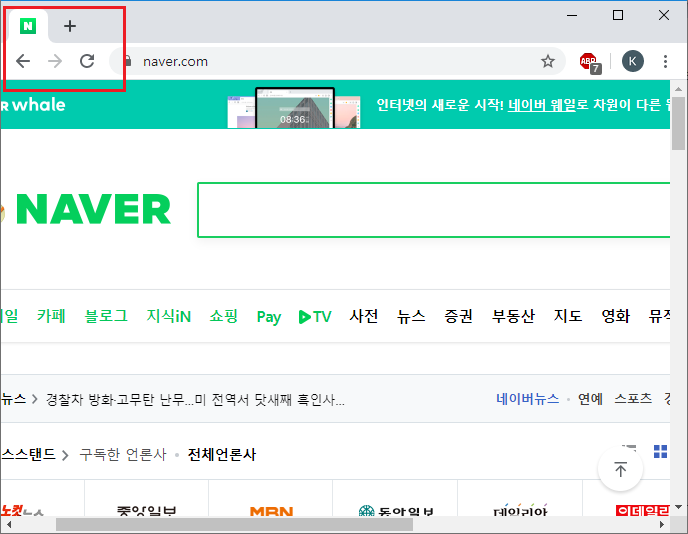Open the MBN press logo

(x=271, y=510)
